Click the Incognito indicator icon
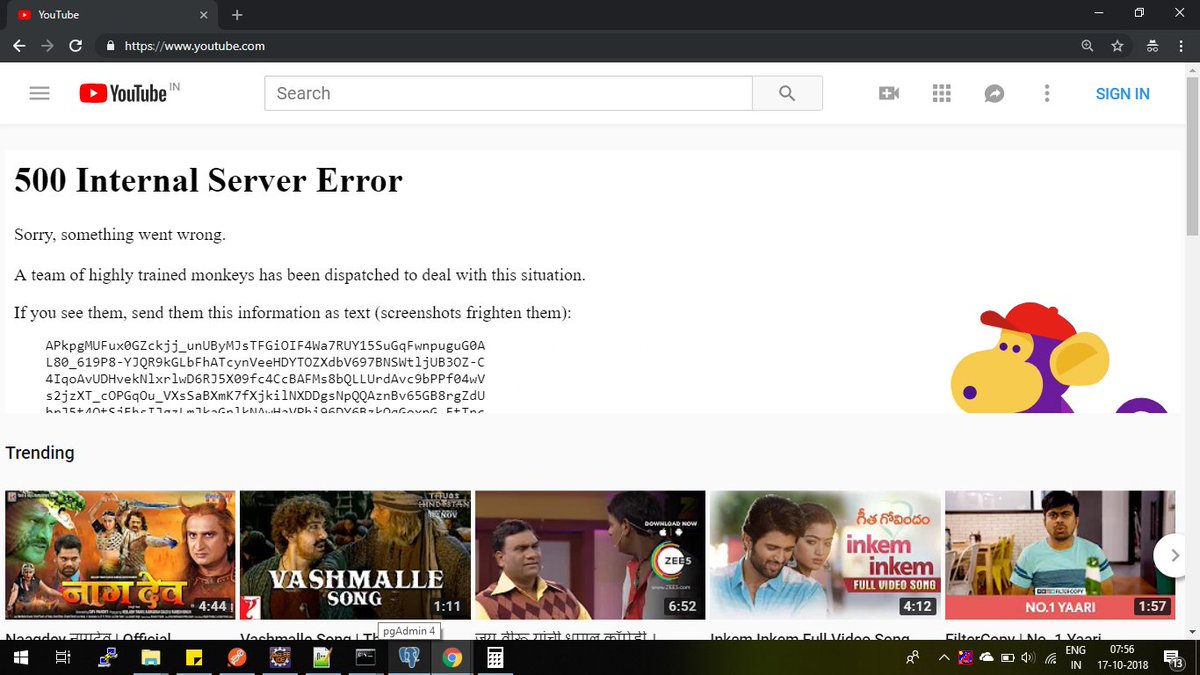Image resolution: width=1200 pixels, height=675 pixels. (x=1152, y=46)
